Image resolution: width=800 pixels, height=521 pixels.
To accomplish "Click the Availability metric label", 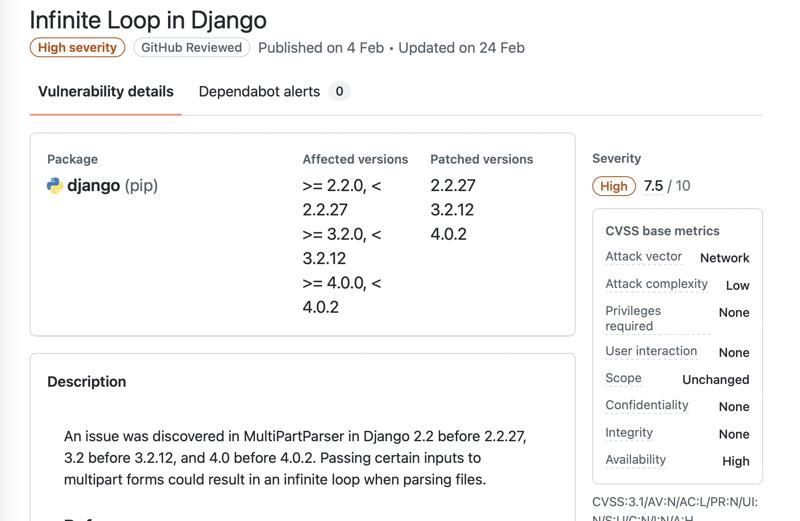I will tap(635, 460).
